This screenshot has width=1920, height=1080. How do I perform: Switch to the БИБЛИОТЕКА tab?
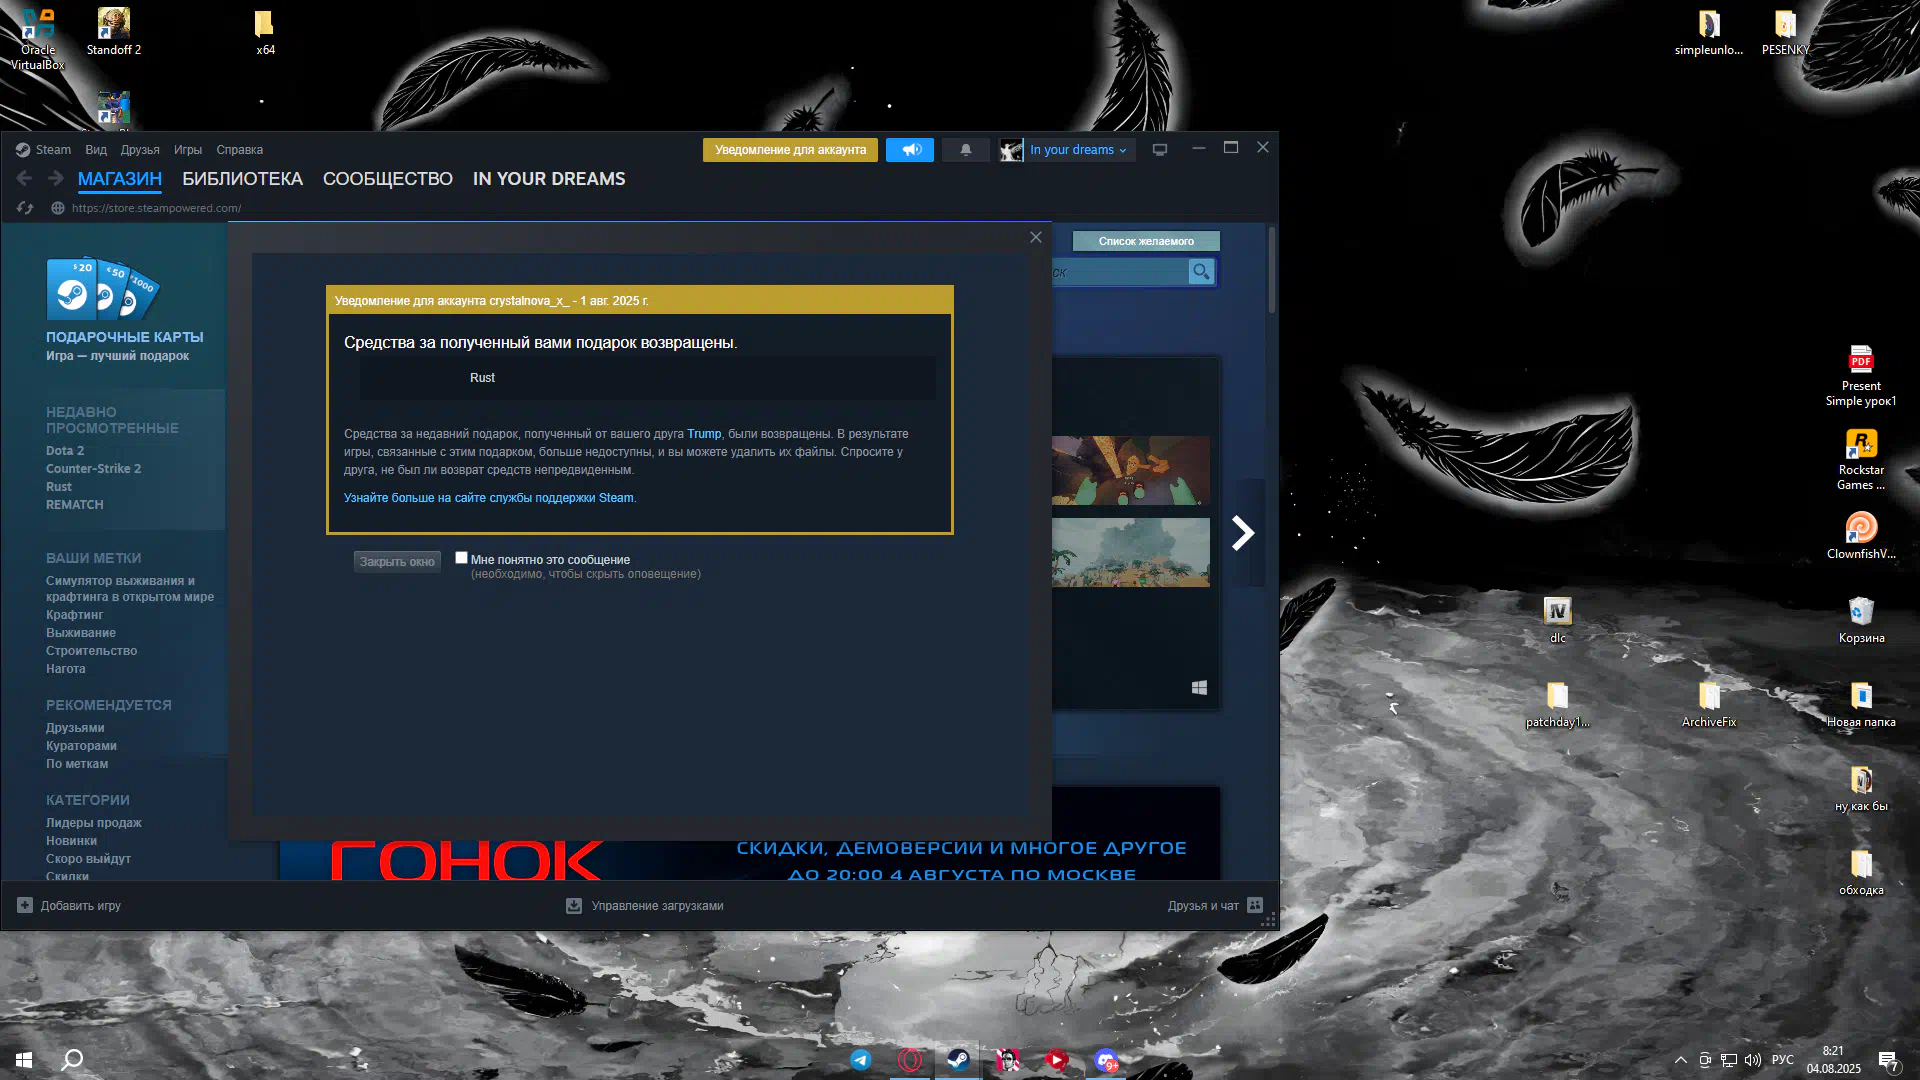click(x=242, y=179)
